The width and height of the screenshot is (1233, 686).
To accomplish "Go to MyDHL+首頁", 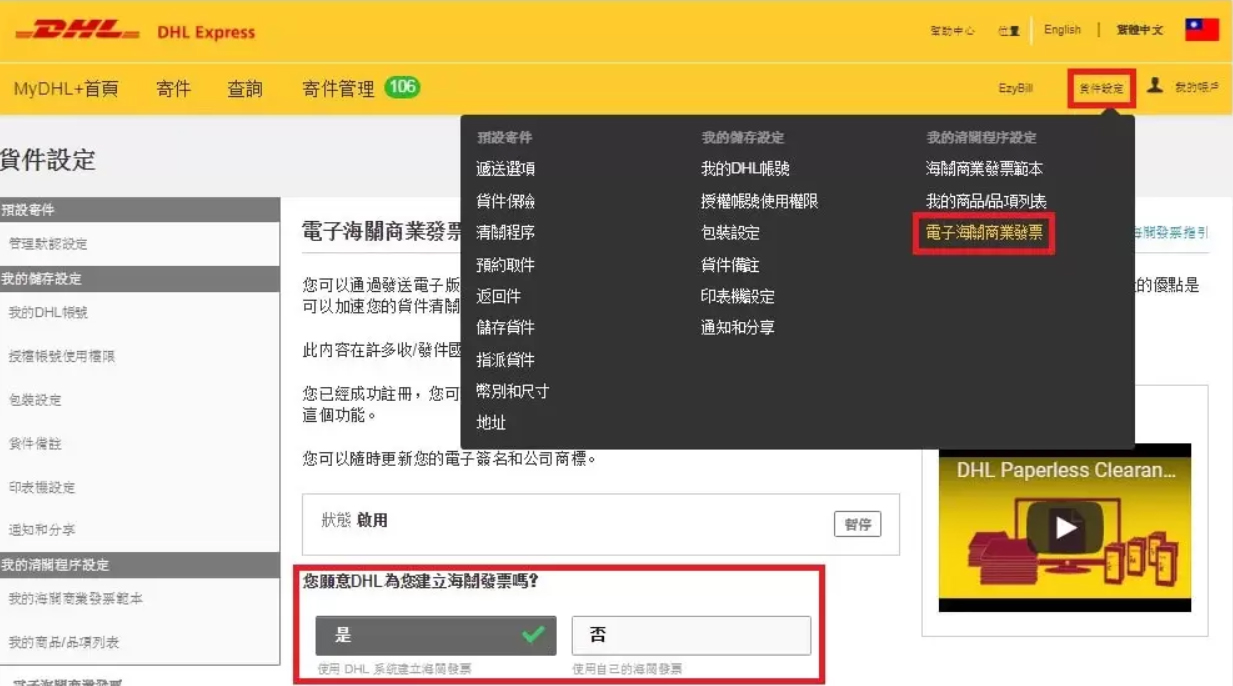I will (x=66, y=89).
